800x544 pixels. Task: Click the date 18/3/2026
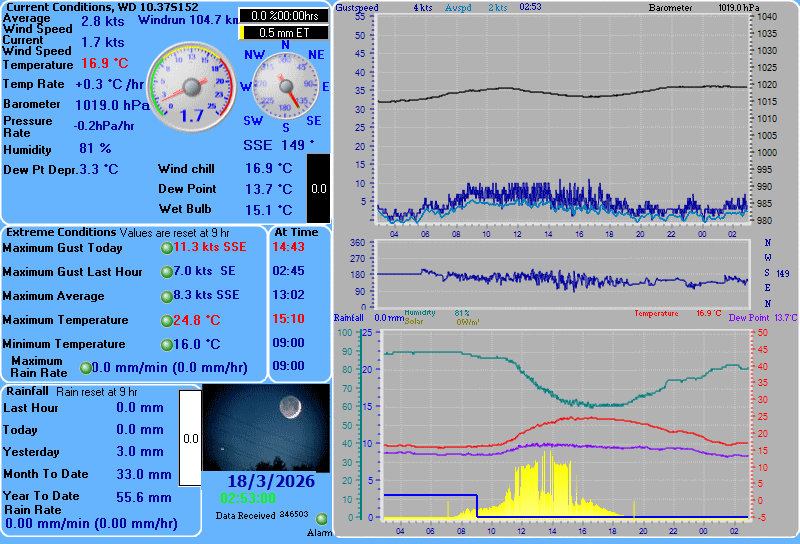265,481
